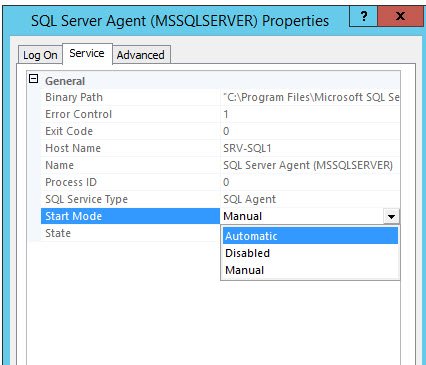Select the Service tab
The width and height of the screenshot is (426, 365).
[x=87, y=53]
